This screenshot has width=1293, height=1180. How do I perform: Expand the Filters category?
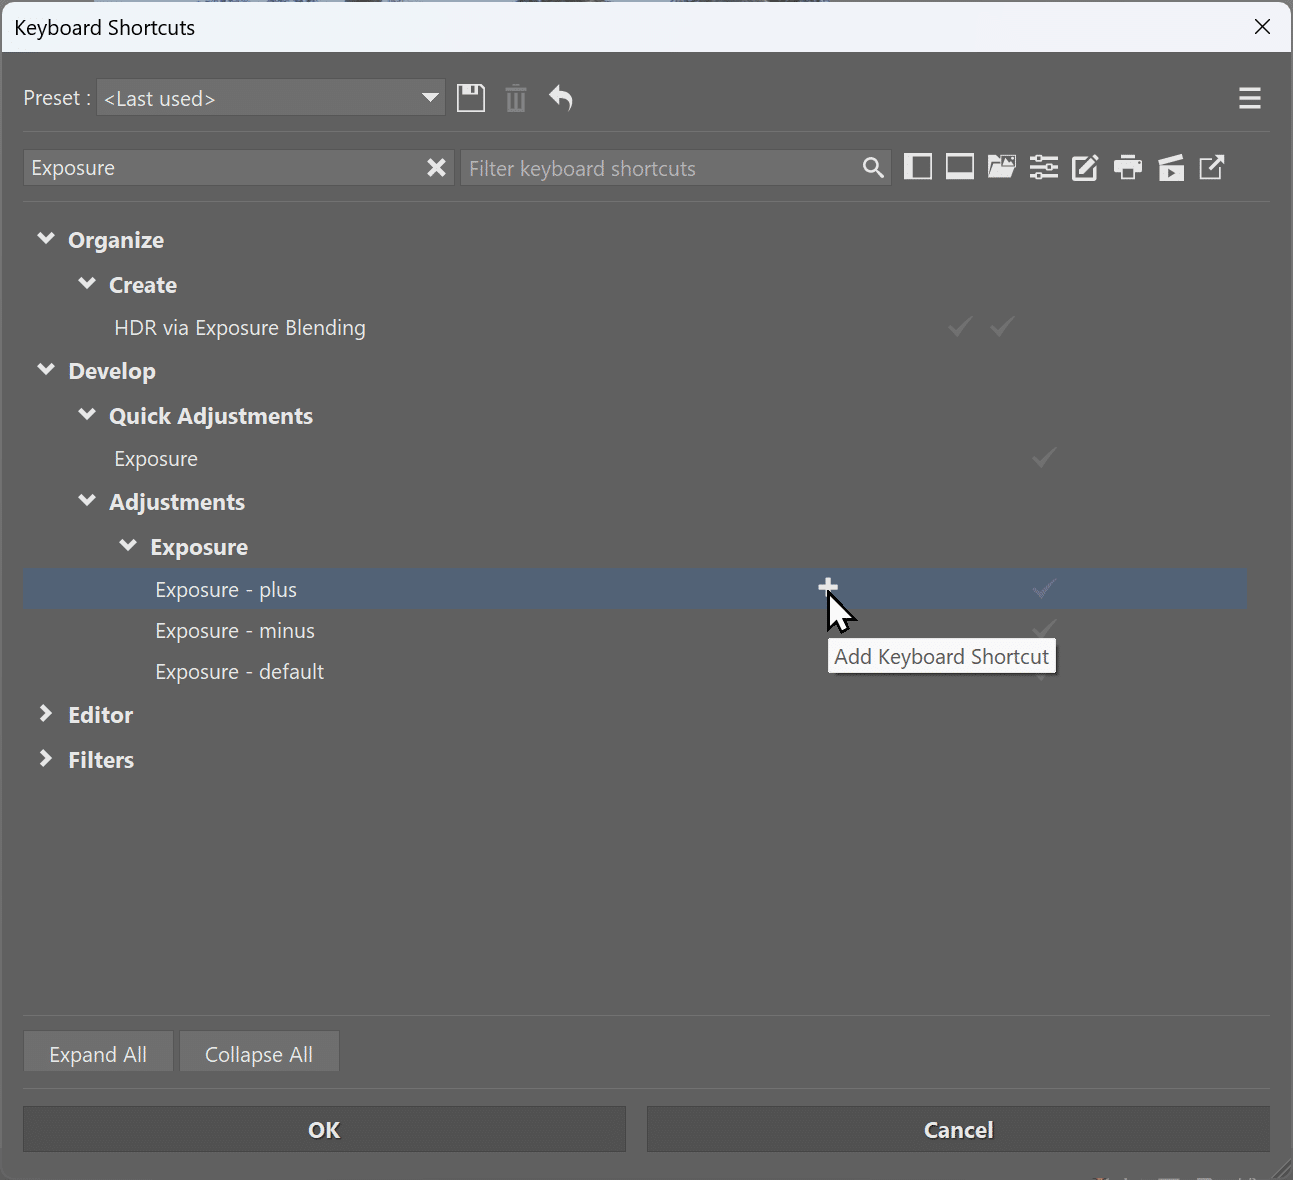coord(46,759)
